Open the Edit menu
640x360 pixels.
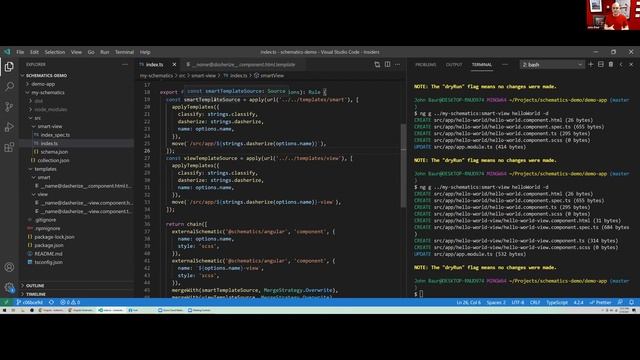(x=34, y=52)
